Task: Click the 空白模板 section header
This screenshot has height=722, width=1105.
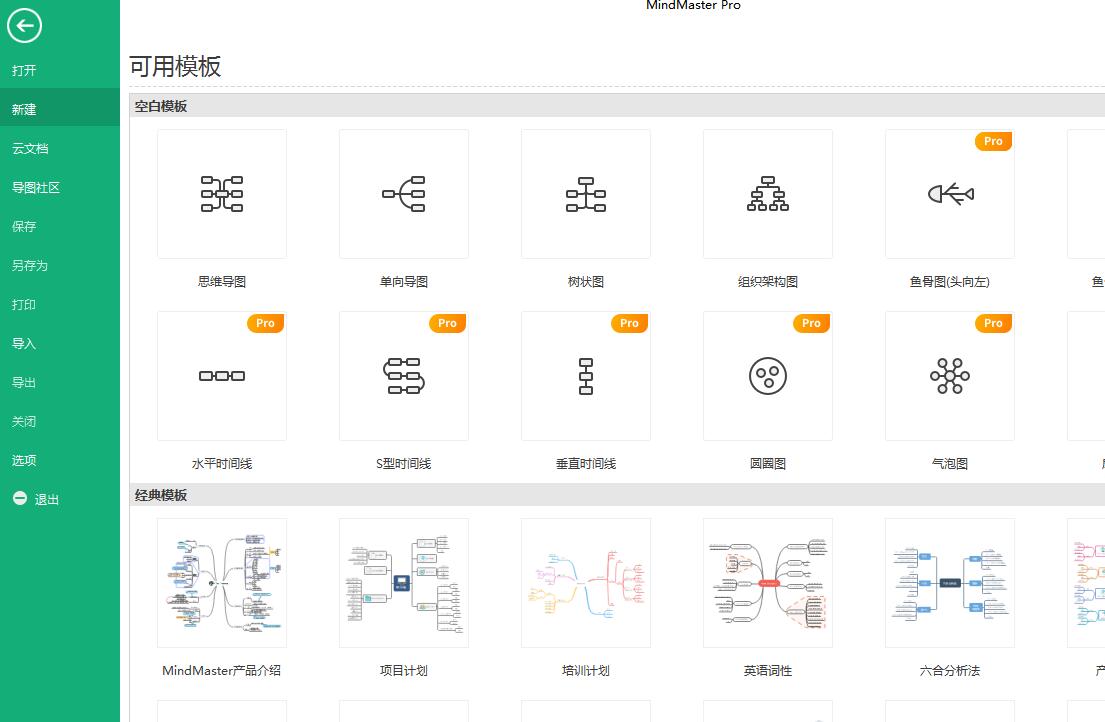Action: (x=161, y=106)
